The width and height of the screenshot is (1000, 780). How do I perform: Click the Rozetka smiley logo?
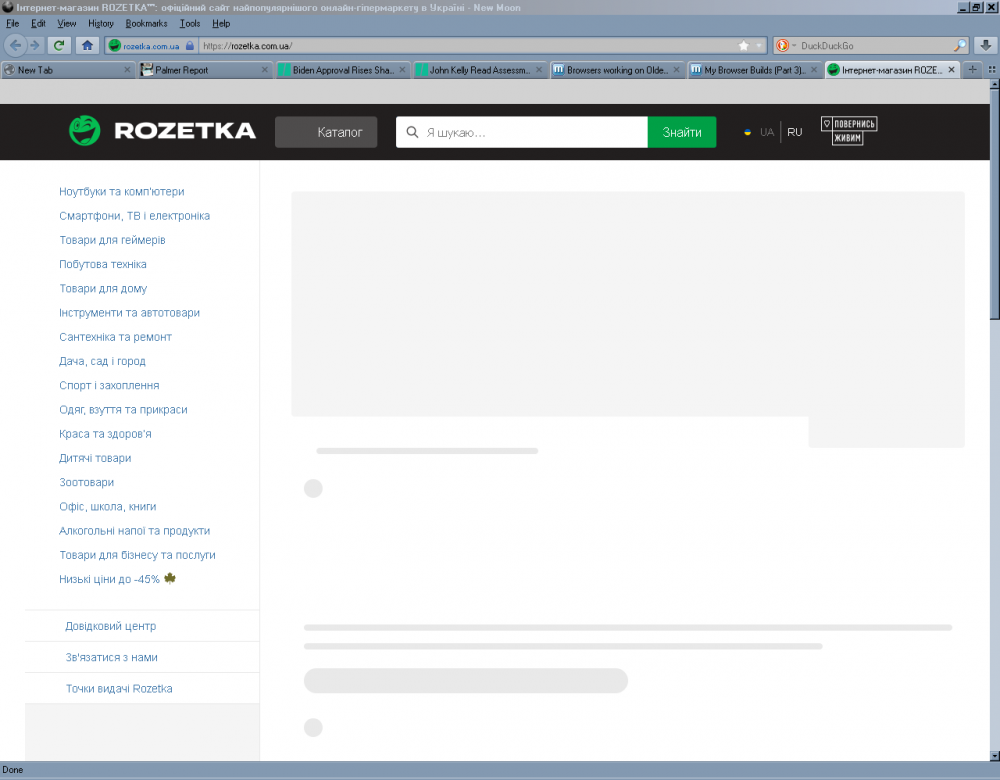click(85, 131)
